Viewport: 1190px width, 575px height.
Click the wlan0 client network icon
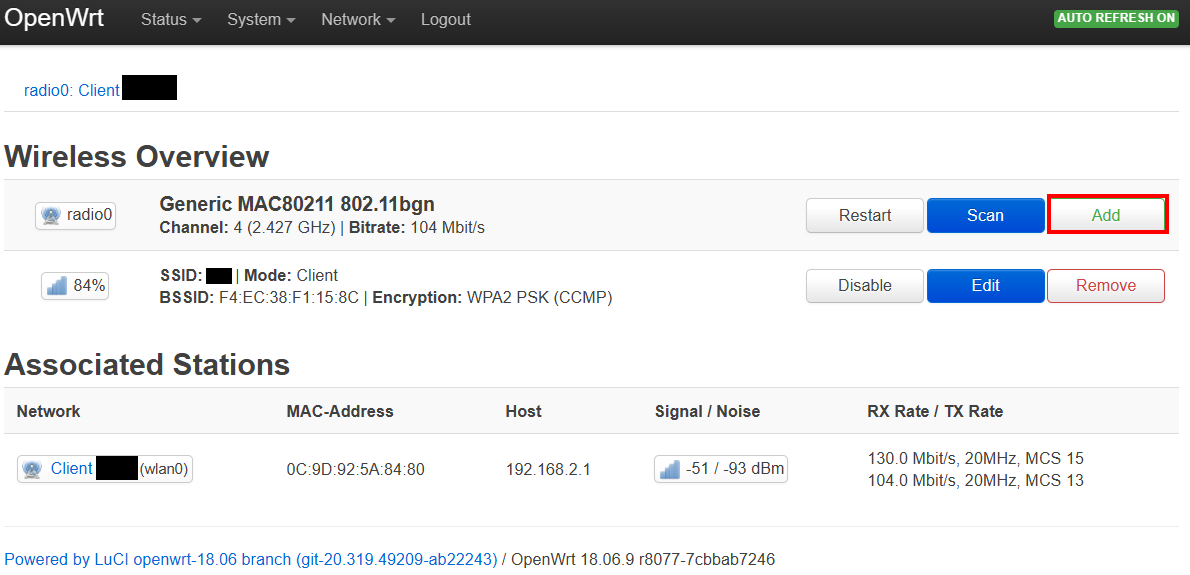pos(32,469)
